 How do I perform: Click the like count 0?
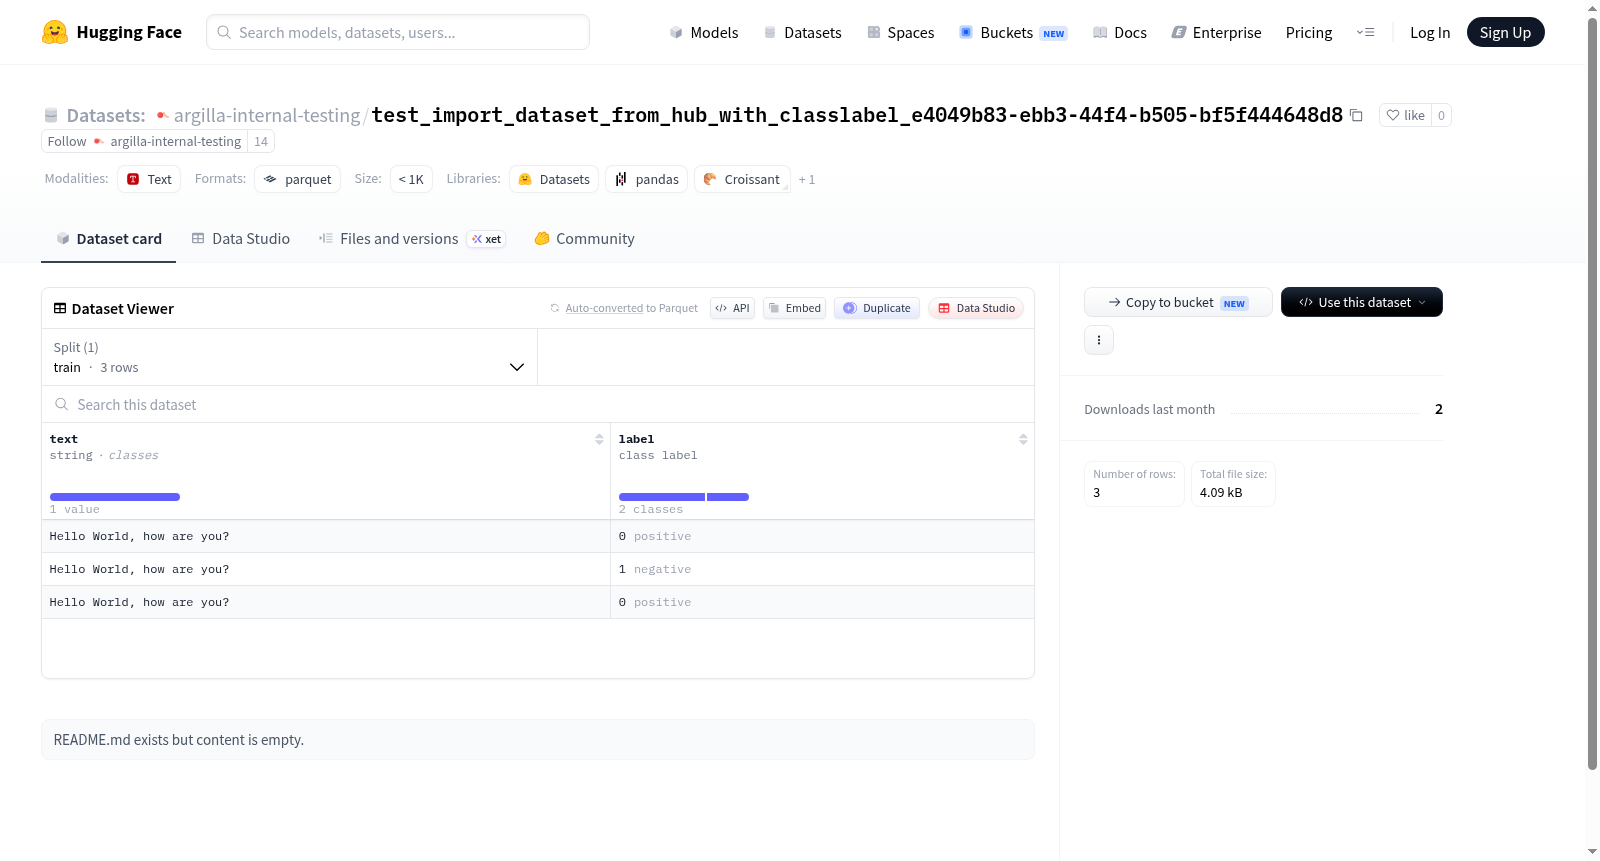coord(1441,115)
